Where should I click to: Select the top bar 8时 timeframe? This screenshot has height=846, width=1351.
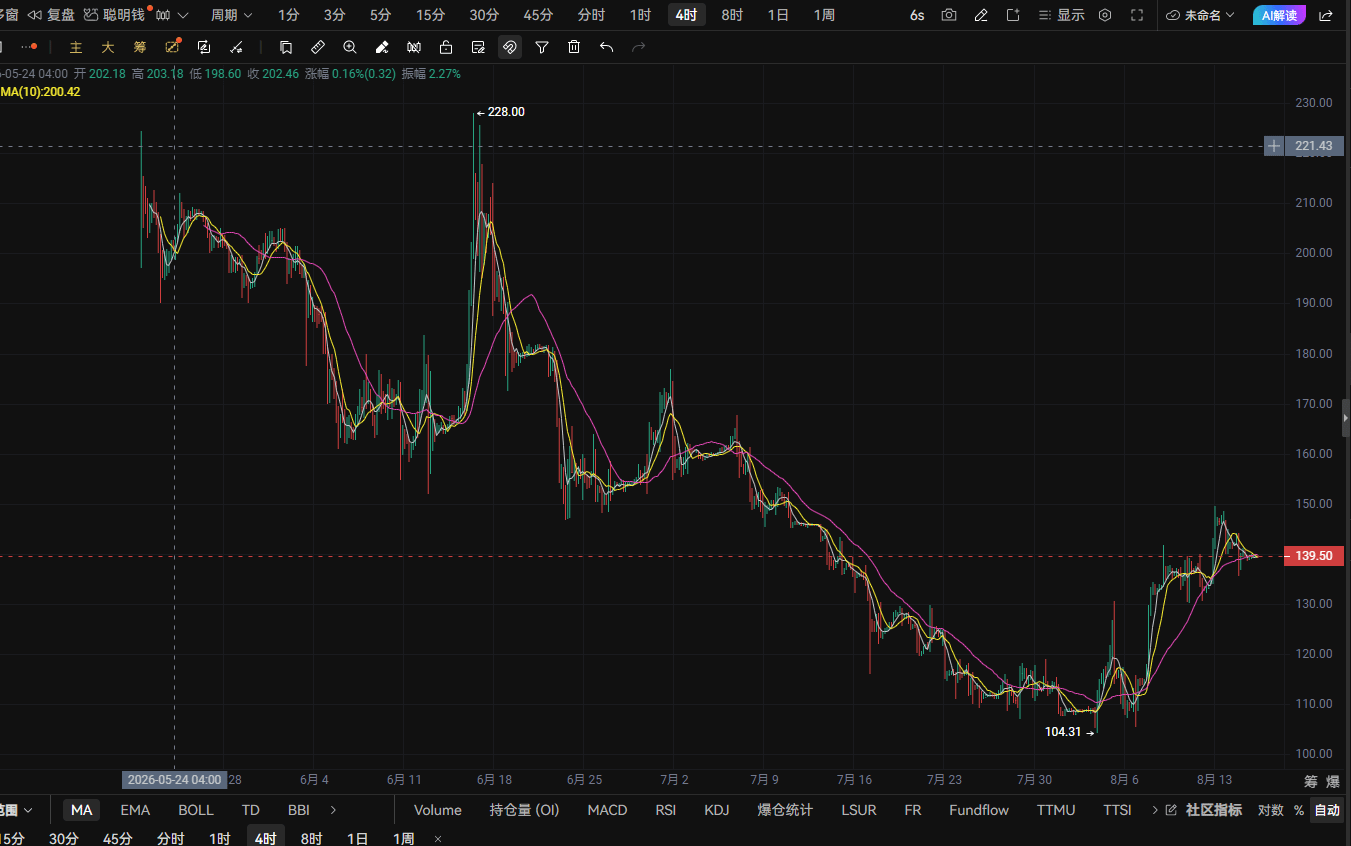pos(732,15)
